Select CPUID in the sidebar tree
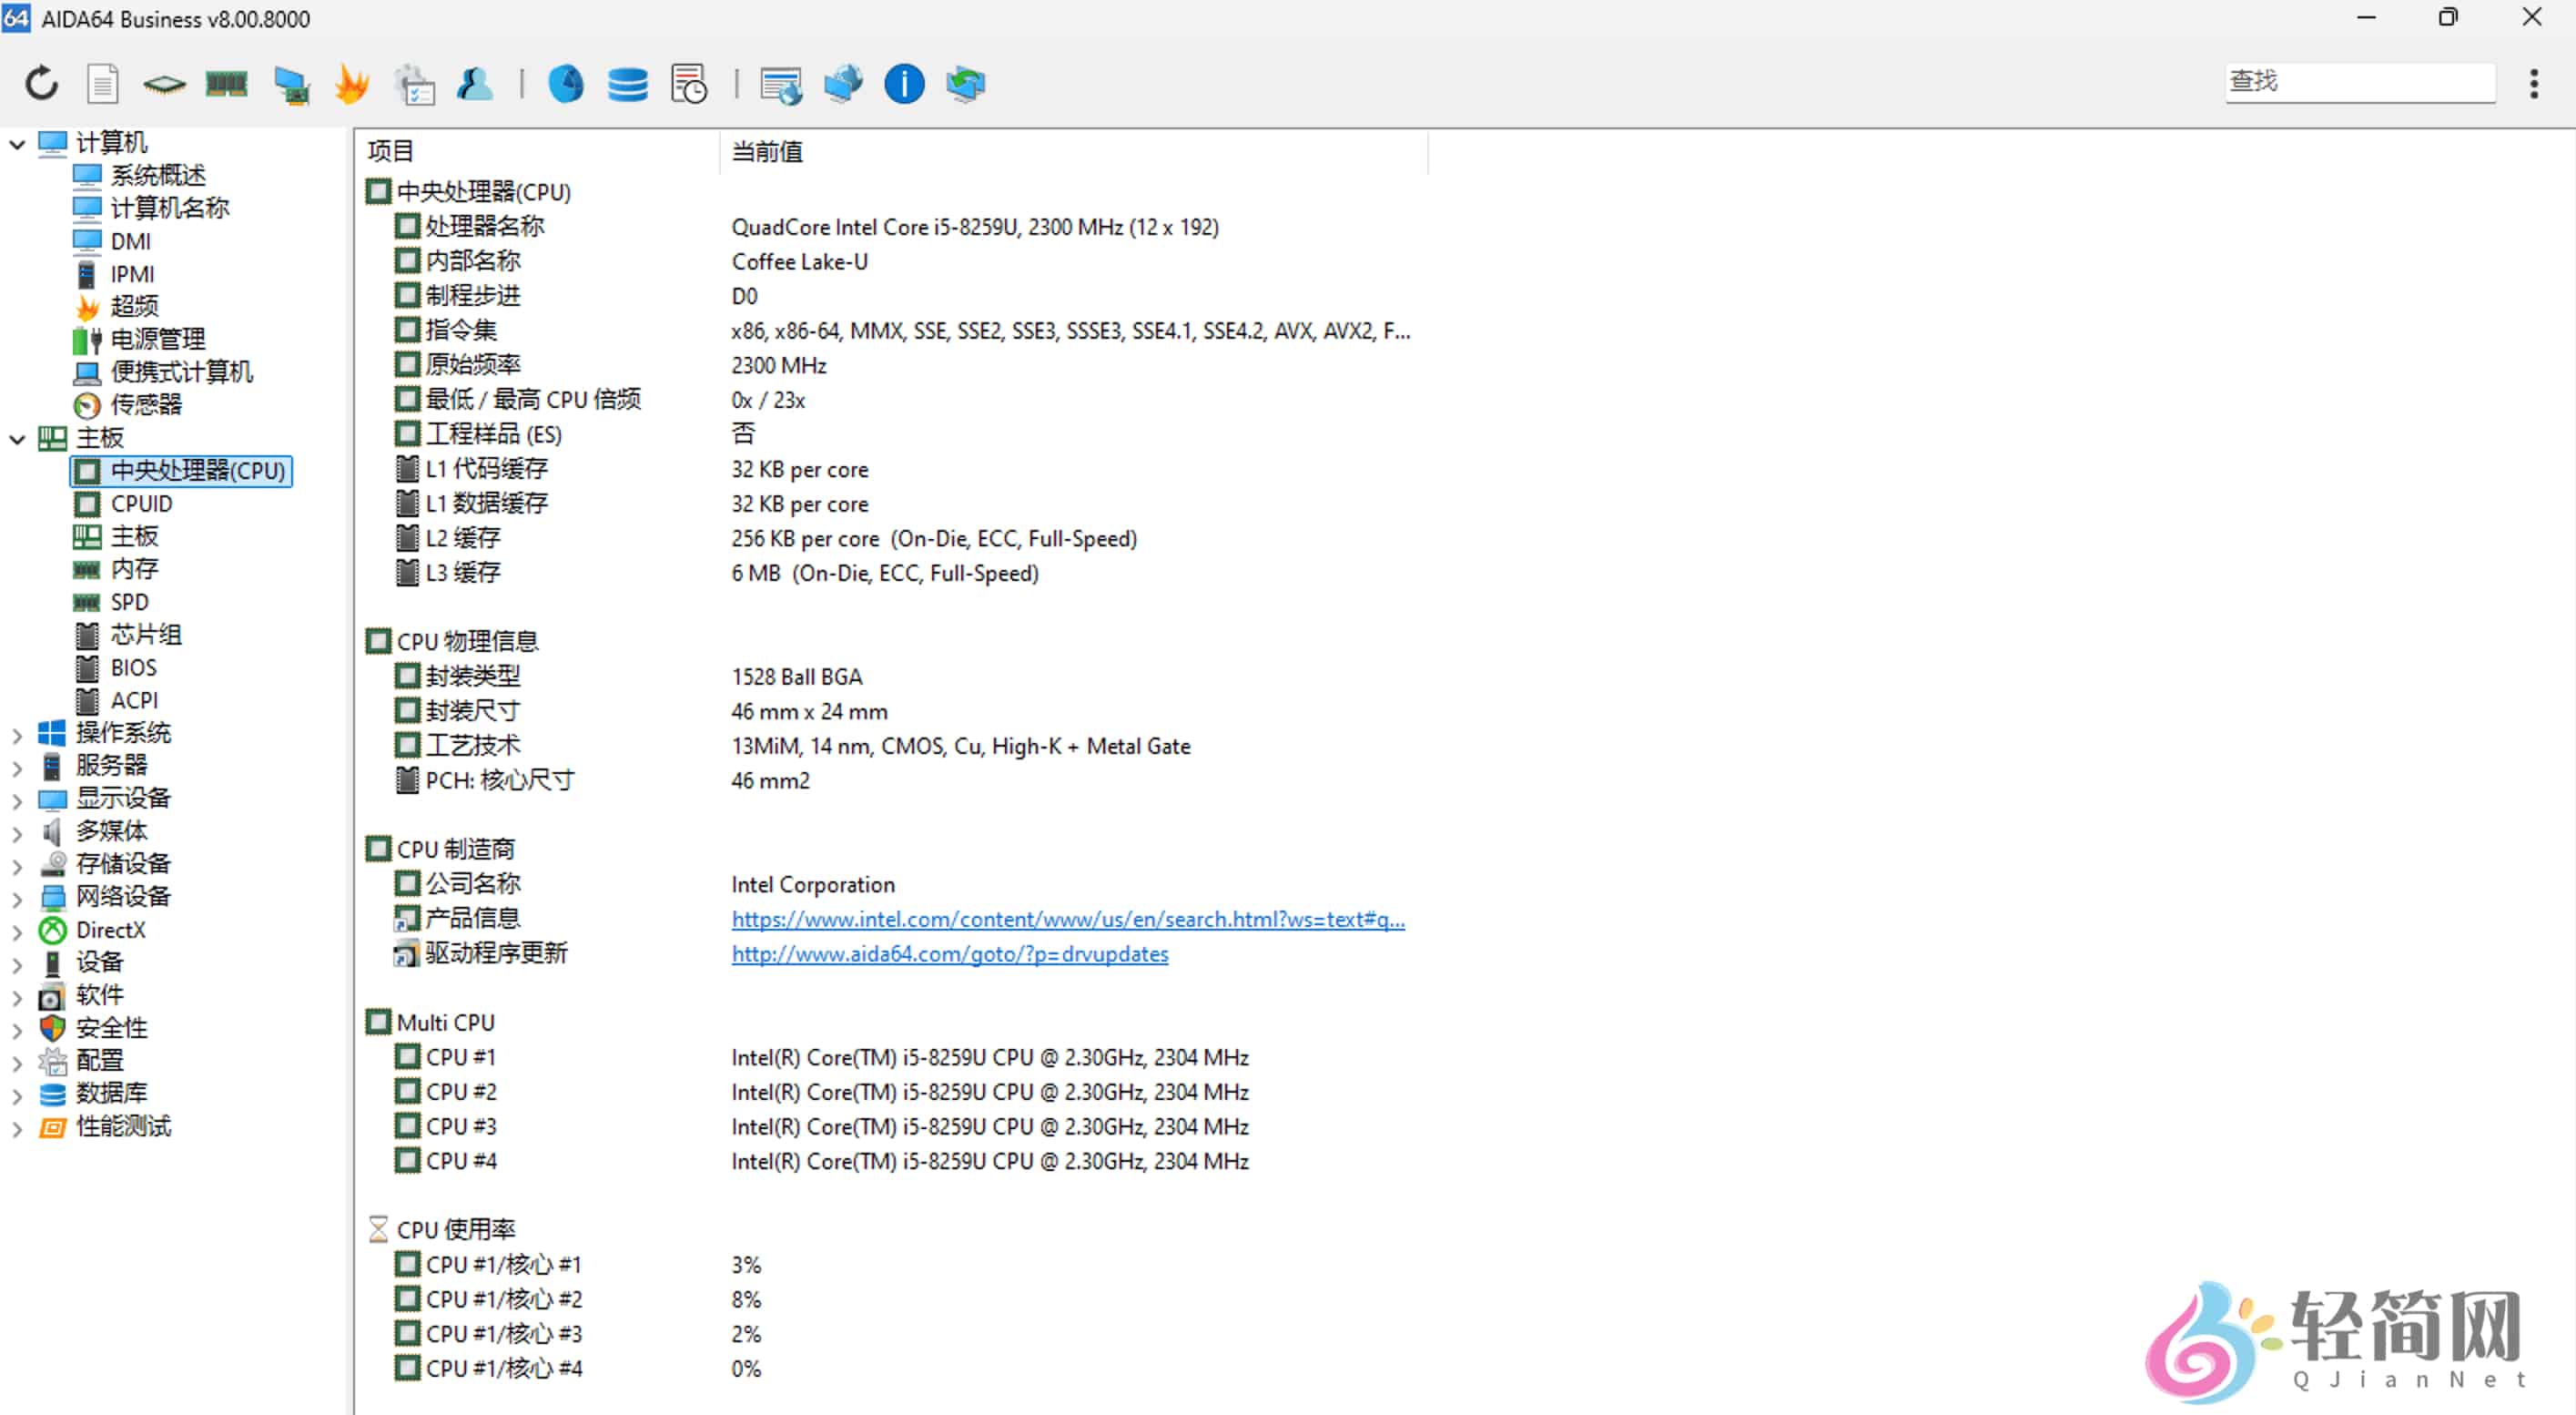Screen dimensions: 2576x1415 141,503
